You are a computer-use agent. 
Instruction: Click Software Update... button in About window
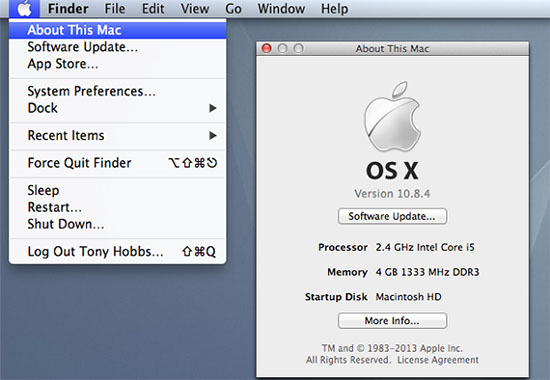pyautogui.click(x=392, y=216)
